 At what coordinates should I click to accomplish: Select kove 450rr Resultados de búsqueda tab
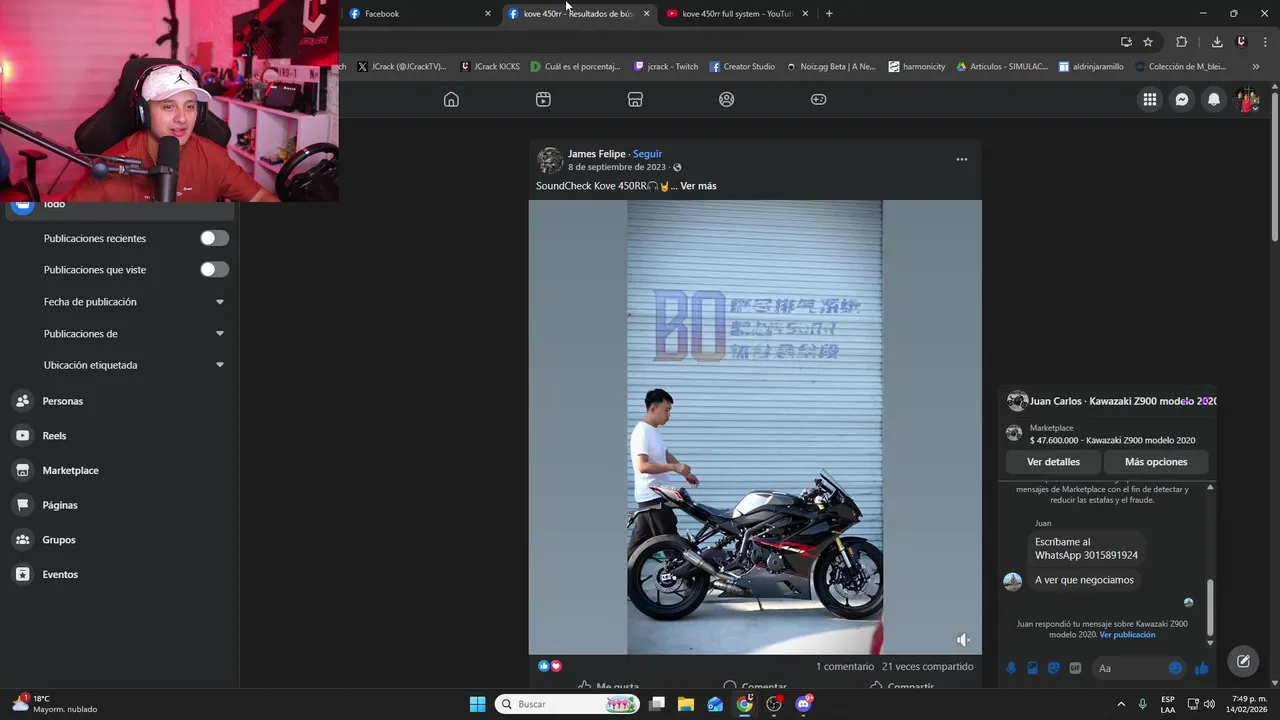tap(579, 14)
